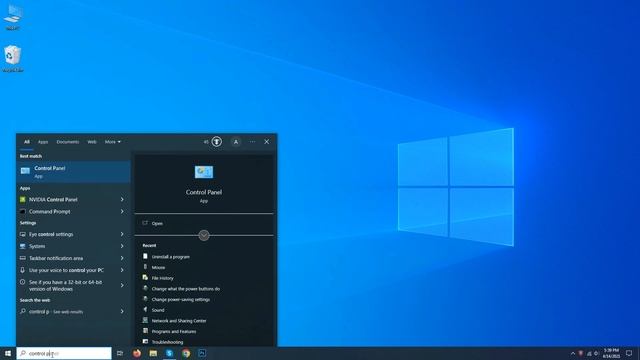Screen dimensions: 640x360
Task: Expand System settings result arrow
Action: pyautogui.click(x=122, y=246)
